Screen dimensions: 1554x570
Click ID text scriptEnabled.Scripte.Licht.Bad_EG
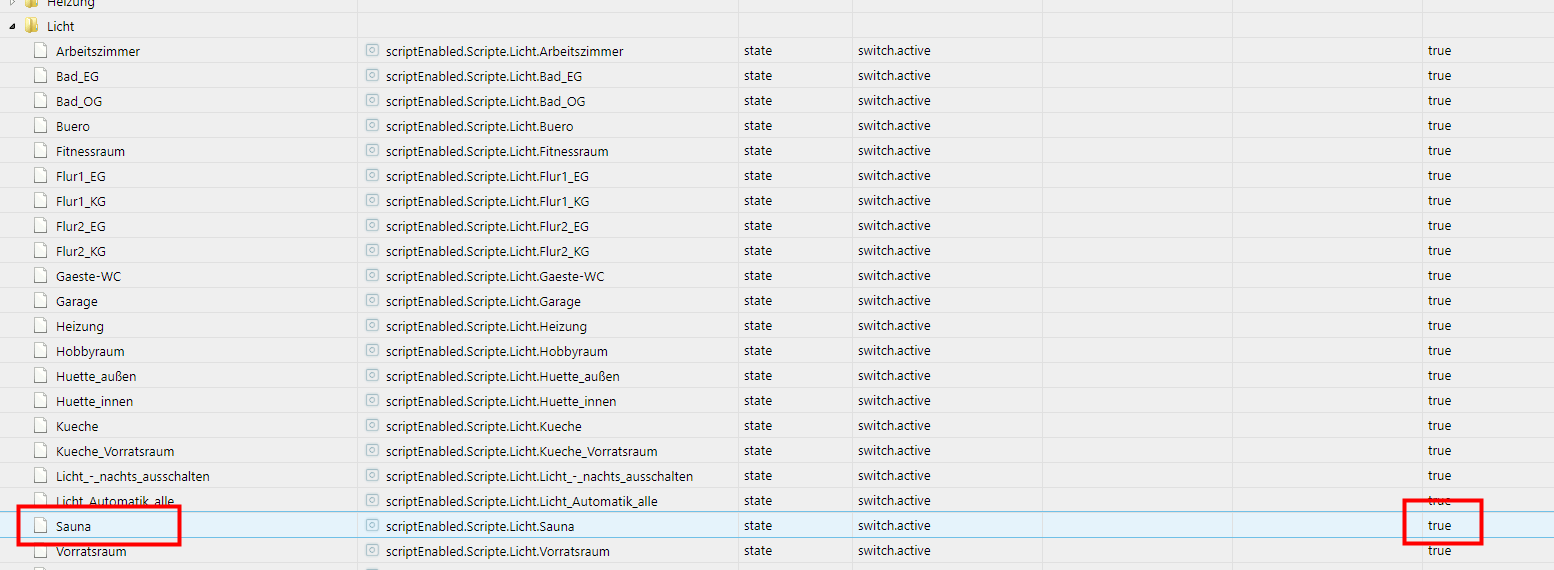(x=484, y=76)
